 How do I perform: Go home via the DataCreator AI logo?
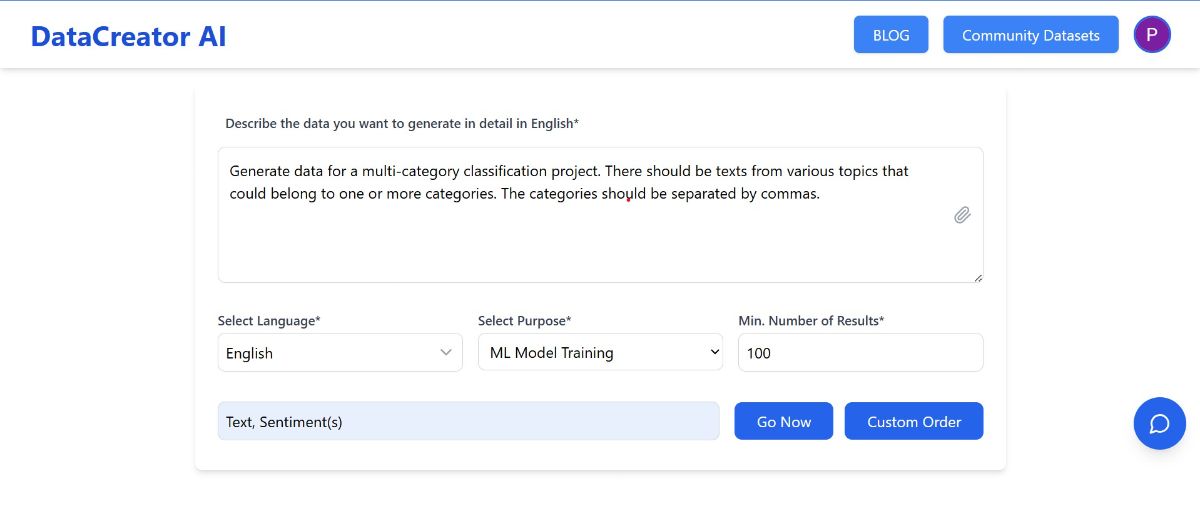click(x=128, y=36)
